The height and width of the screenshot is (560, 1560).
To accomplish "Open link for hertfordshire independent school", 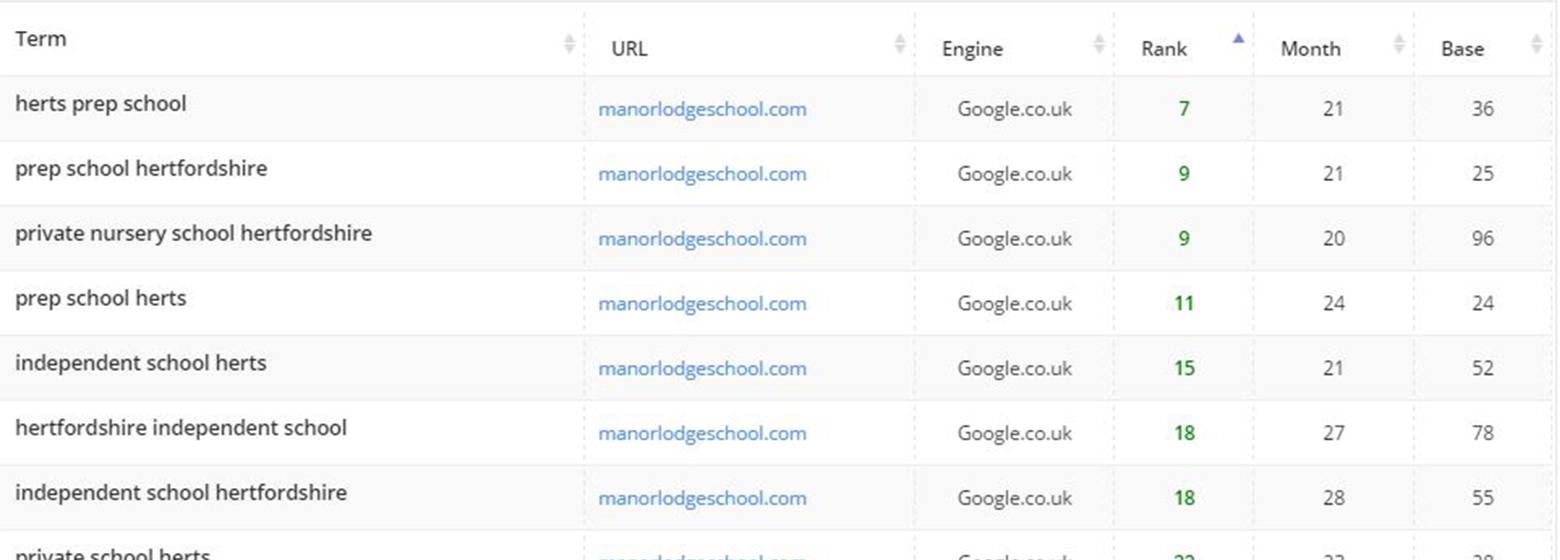I will [702, 434].
